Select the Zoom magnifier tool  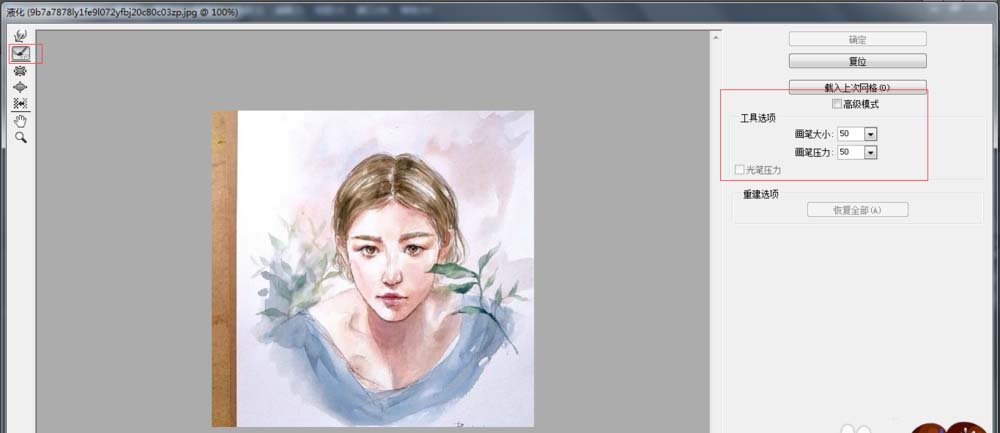click(20, 137)
